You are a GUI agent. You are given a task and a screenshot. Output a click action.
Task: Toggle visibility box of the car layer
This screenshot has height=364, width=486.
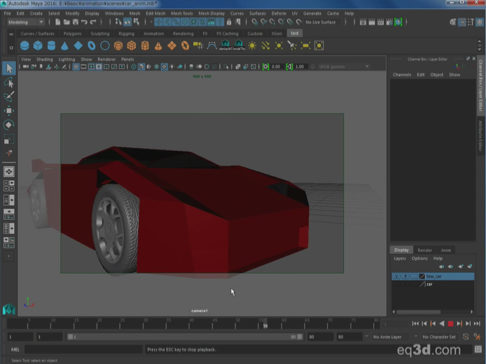coord(396,284)
